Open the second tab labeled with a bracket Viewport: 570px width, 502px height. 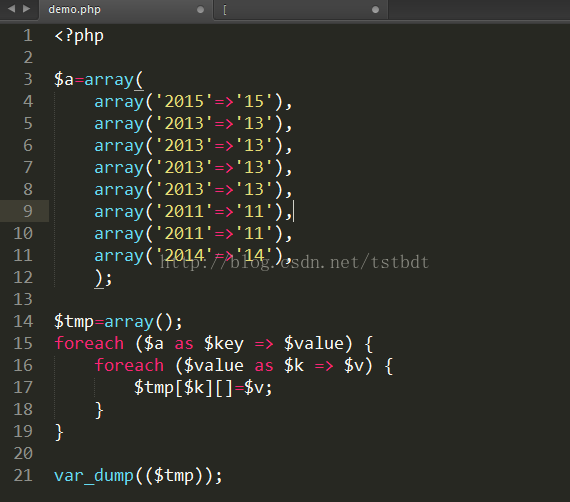point(301,10)
